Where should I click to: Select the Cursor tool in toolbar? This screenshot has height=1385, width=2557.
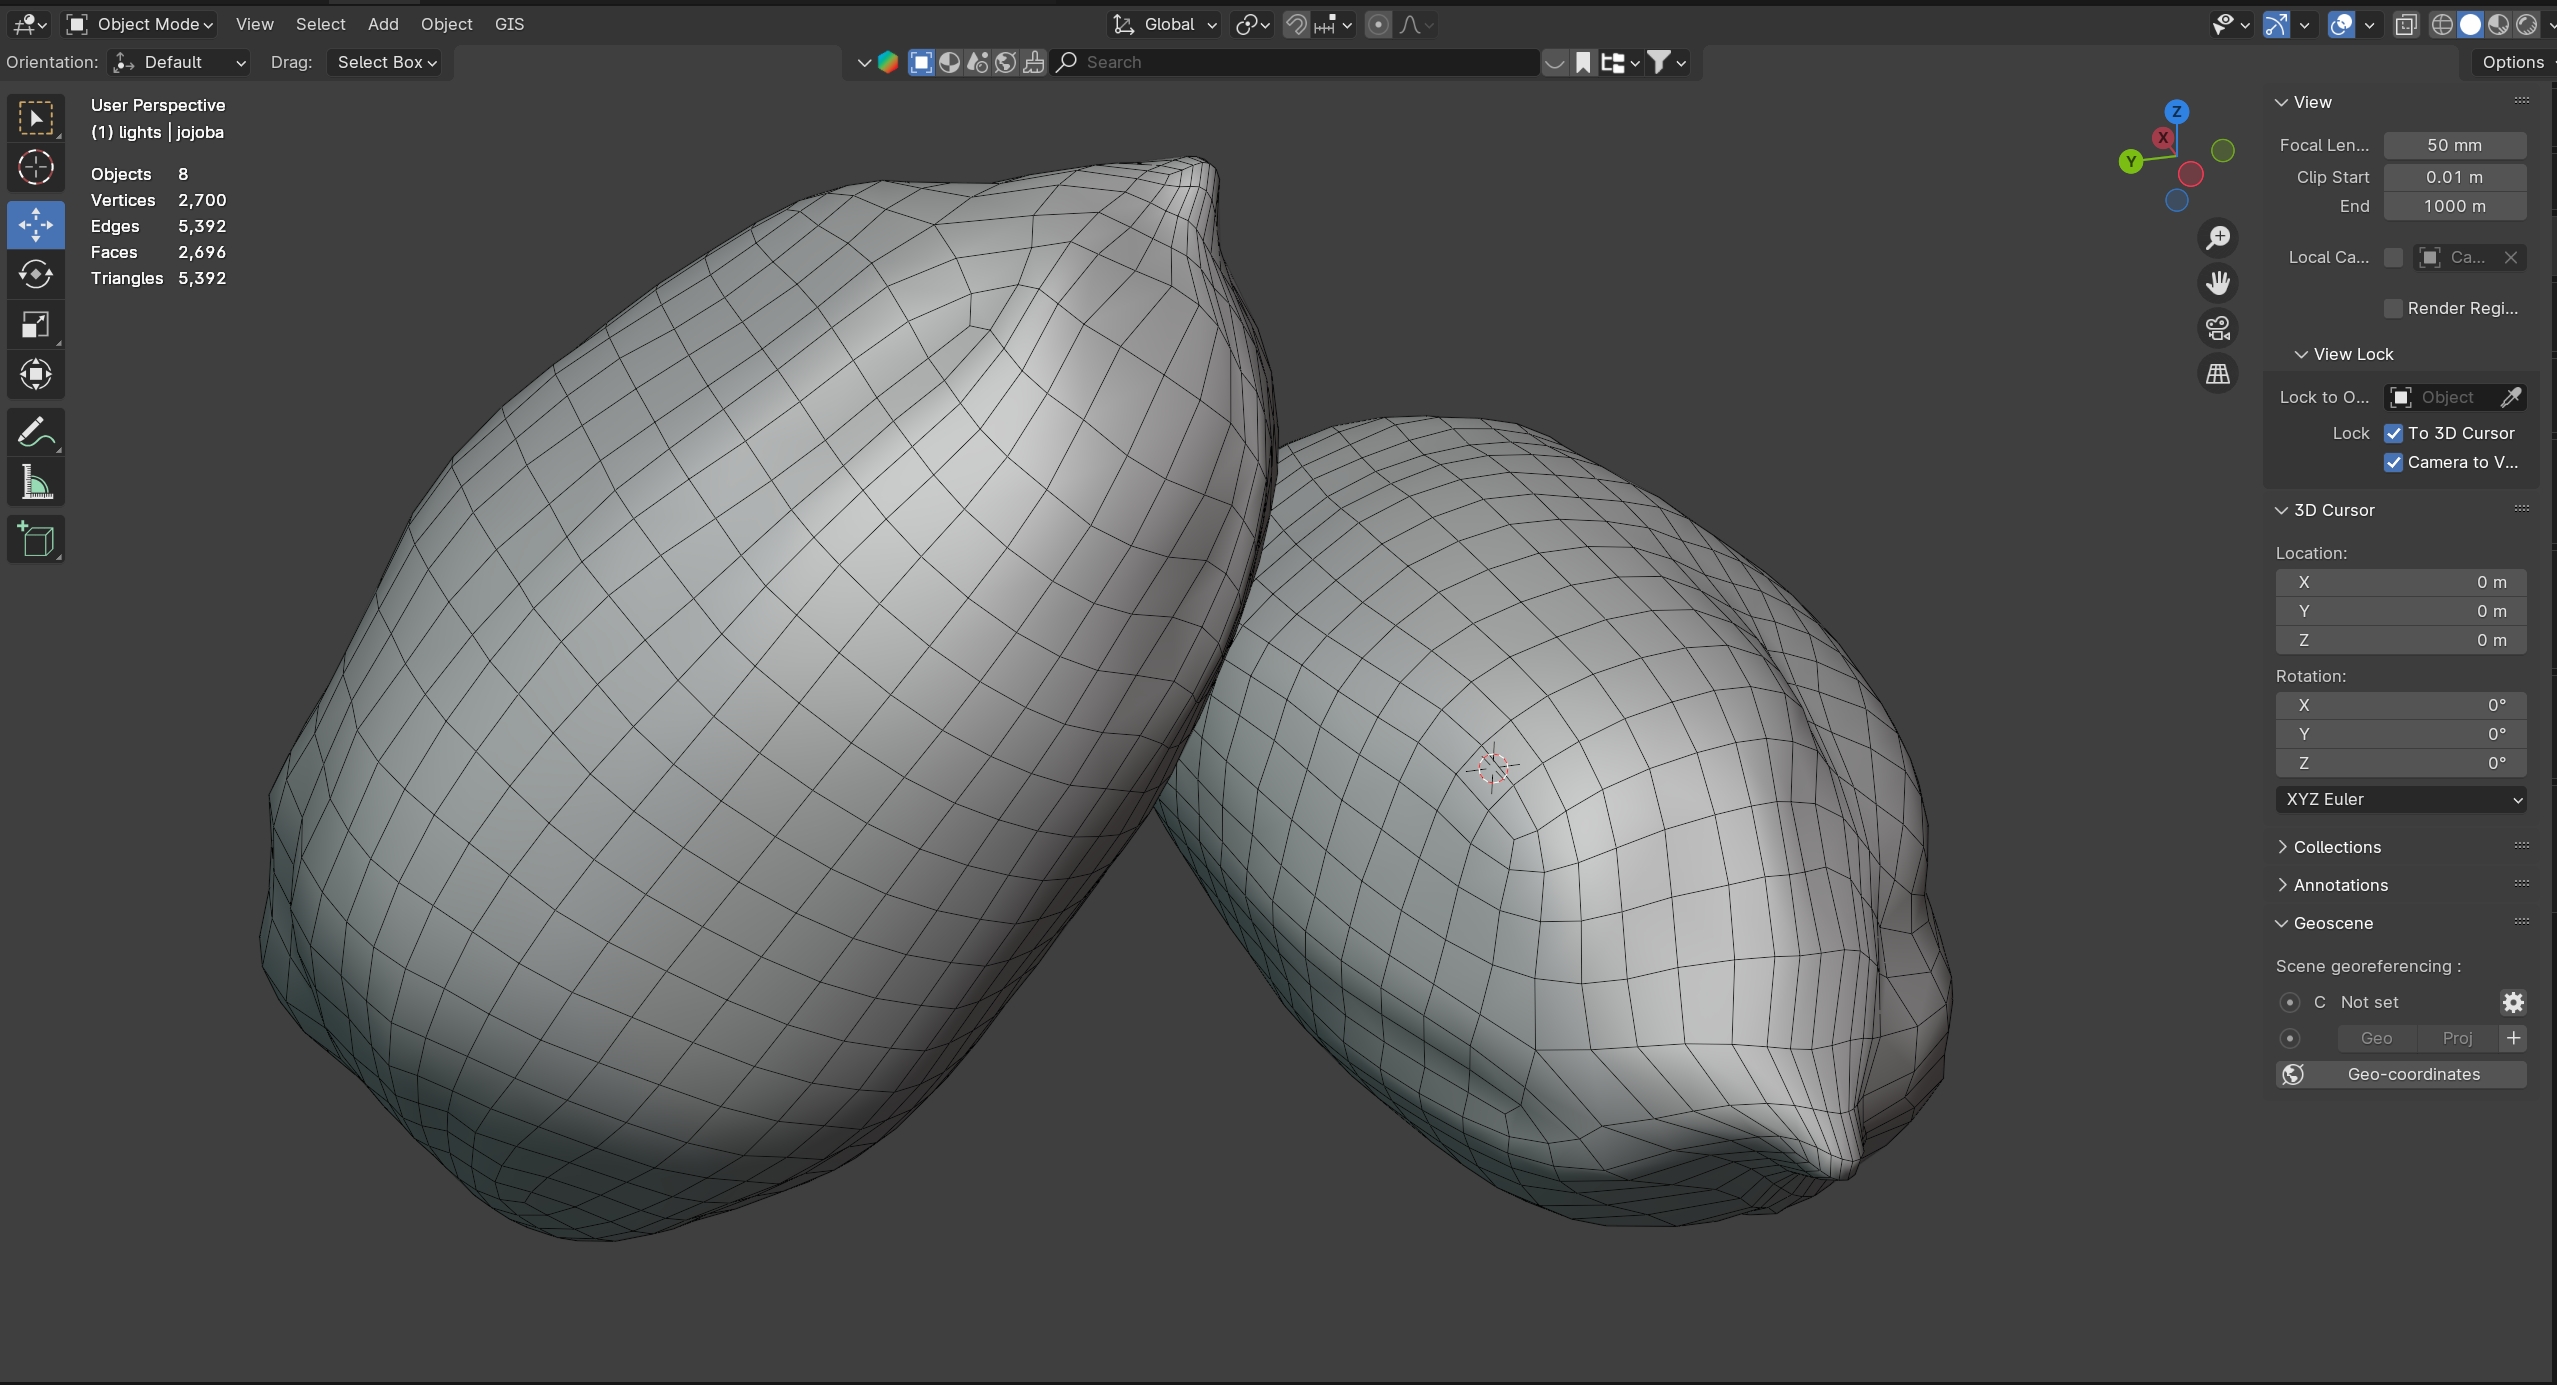[36, 168]
